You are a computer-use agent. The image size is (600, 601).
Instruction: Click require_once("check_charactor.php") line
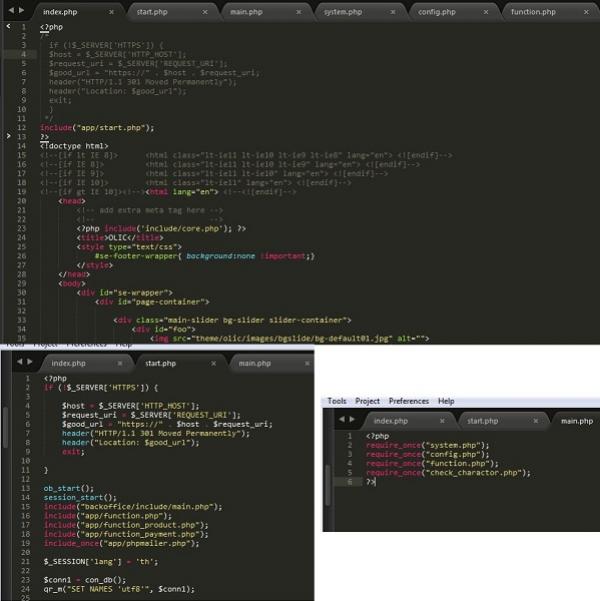coord(448,473)
